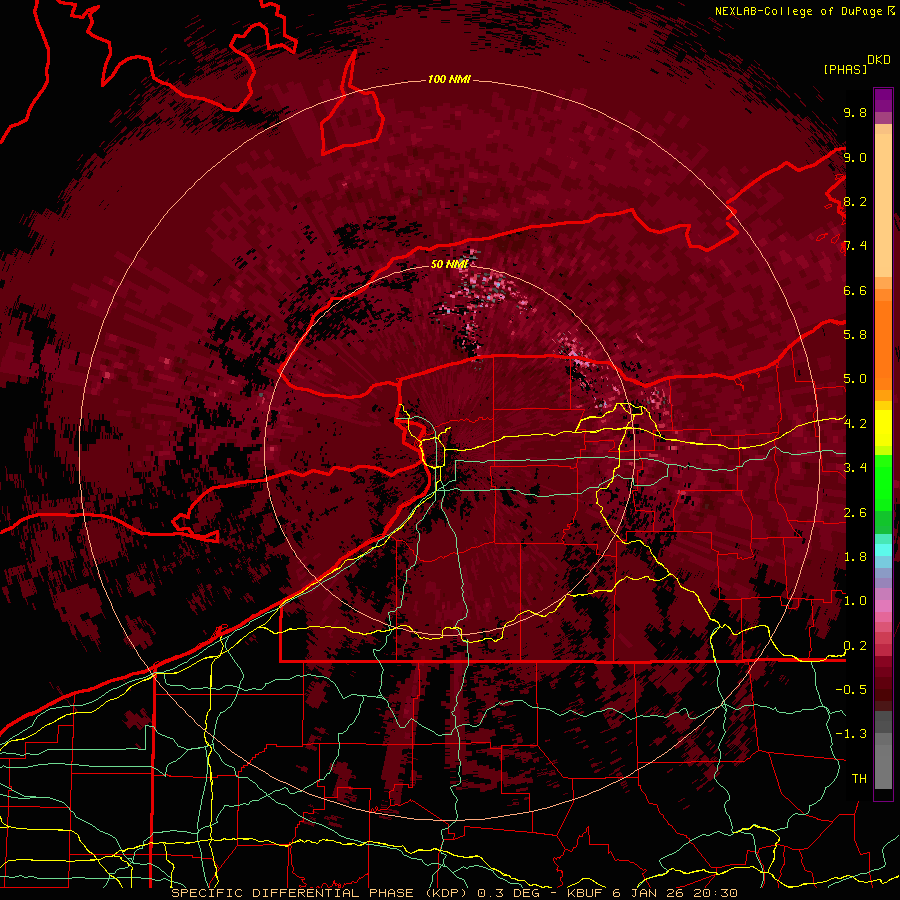
Task: Click the 7.4 scale value
Action: [855, 246]
